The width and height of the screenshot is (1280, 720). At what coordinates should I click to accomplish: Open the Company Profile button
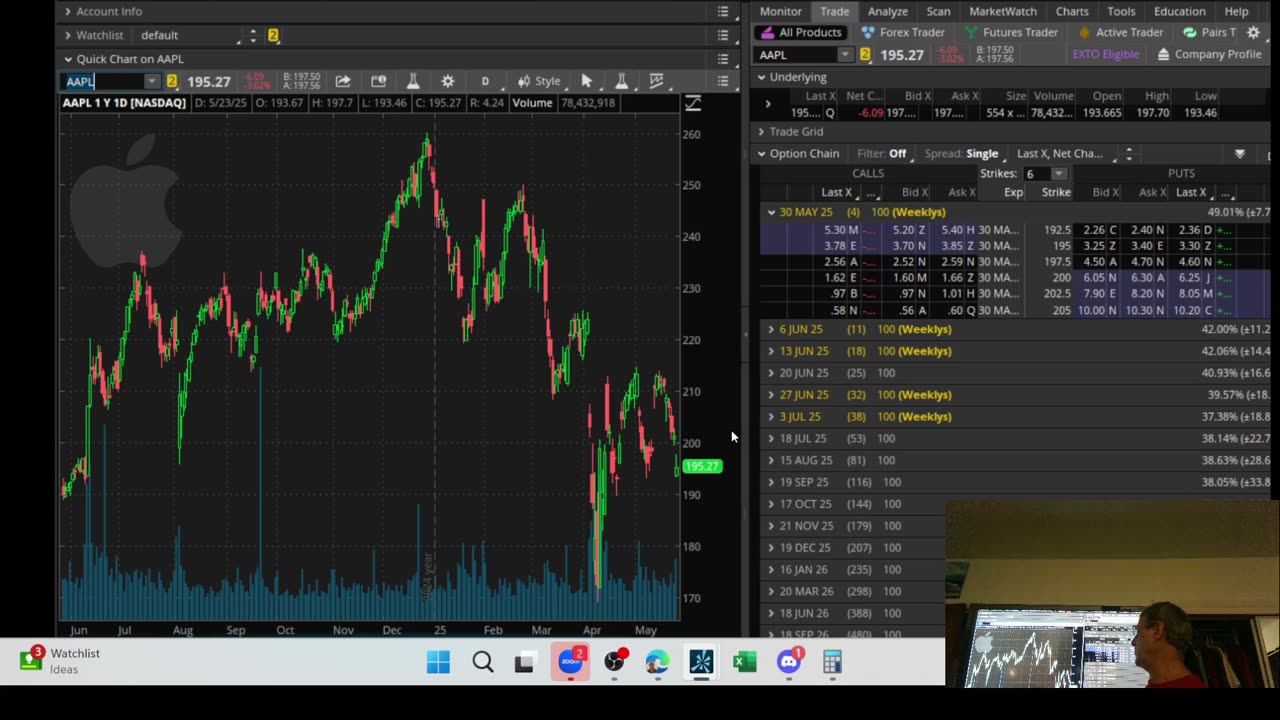pyautogui.click(x=1209, y=55)
